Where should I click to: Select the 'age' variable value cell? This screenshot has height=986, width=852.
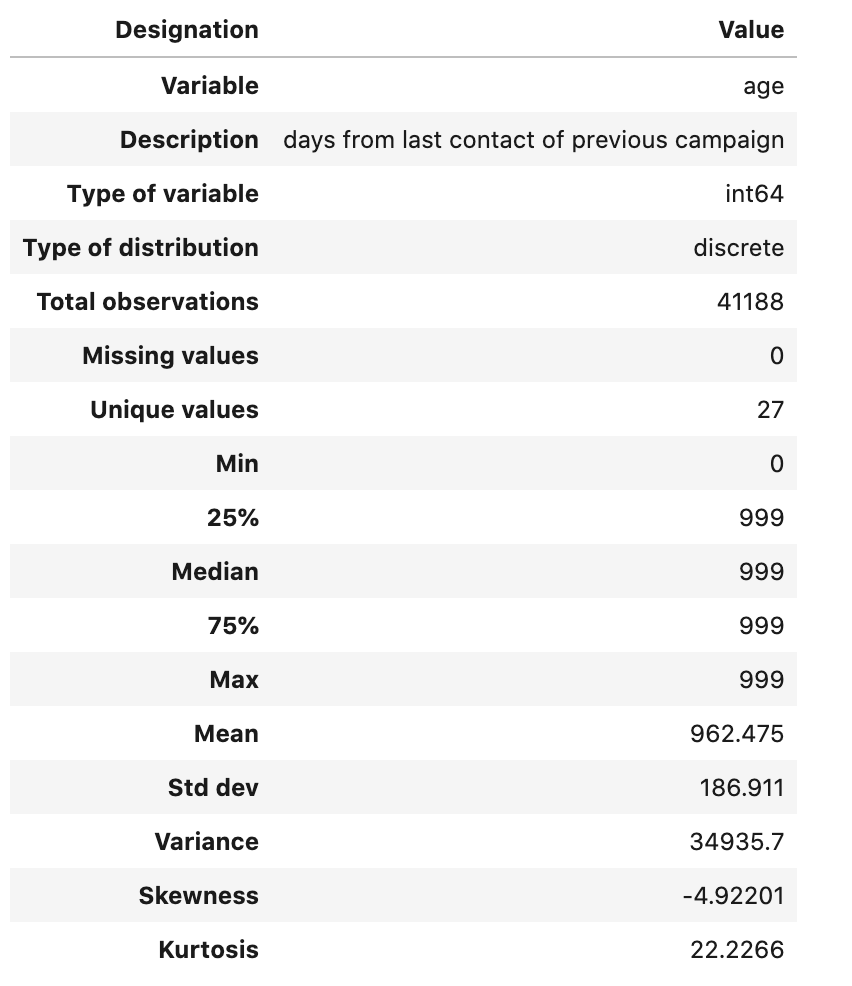pos(763,86)
